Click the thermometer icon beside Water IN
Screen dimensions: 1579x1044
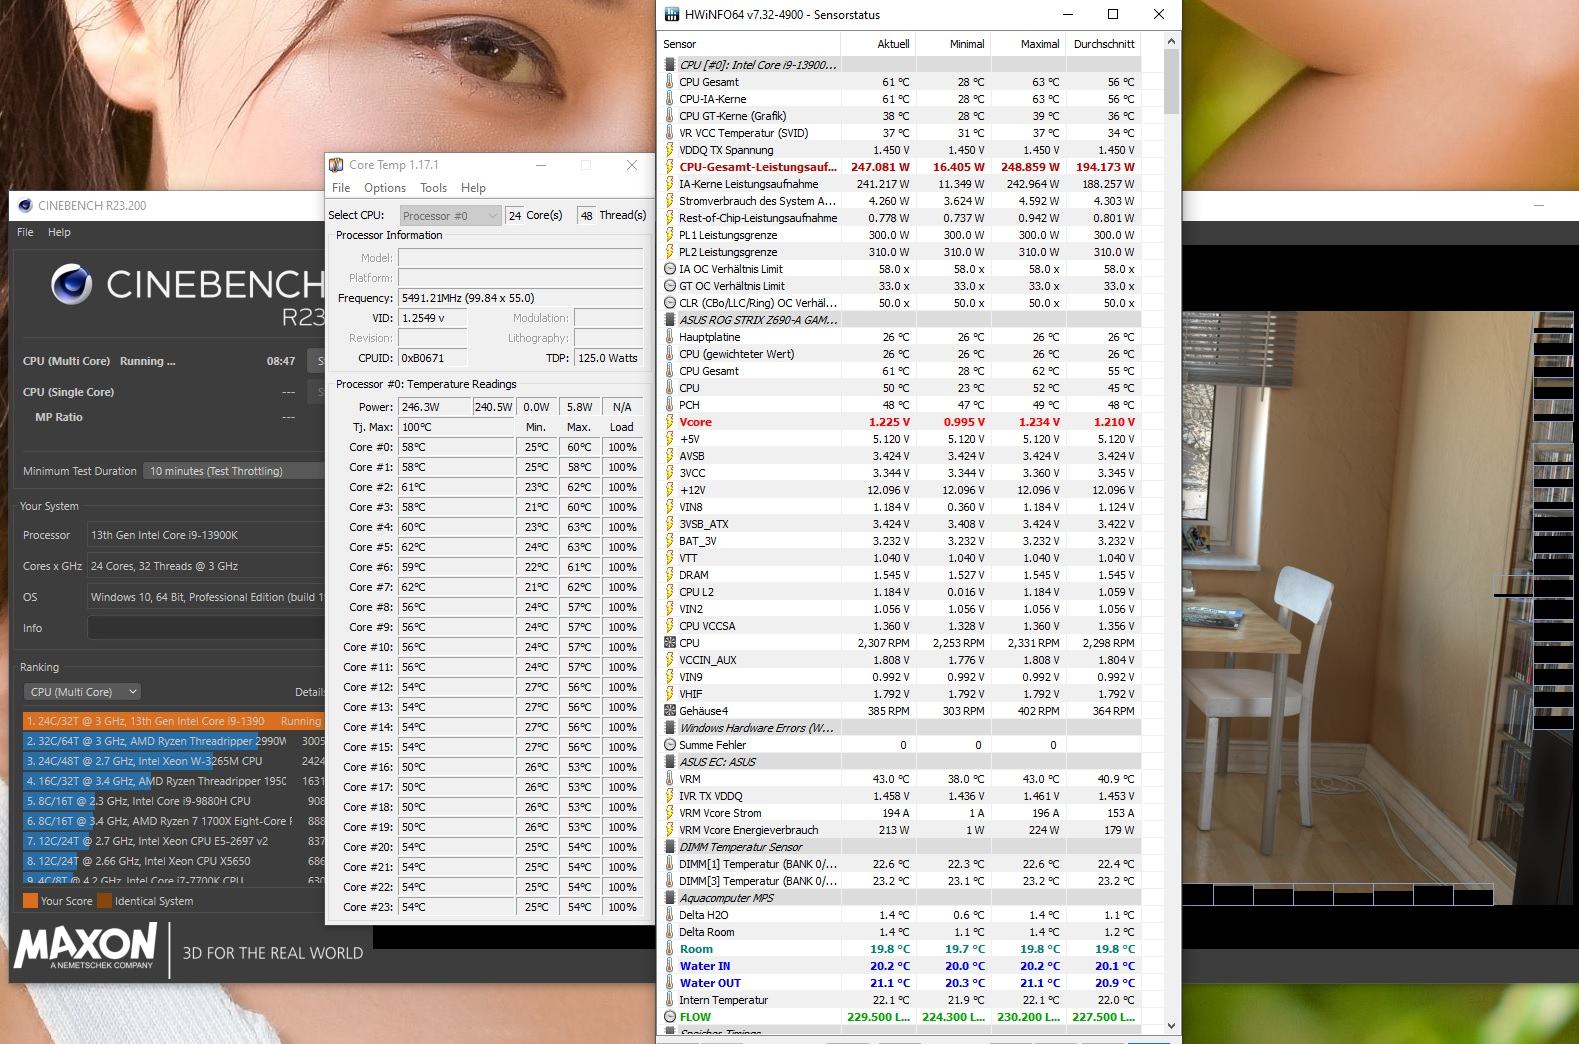(x=670, y=966)
